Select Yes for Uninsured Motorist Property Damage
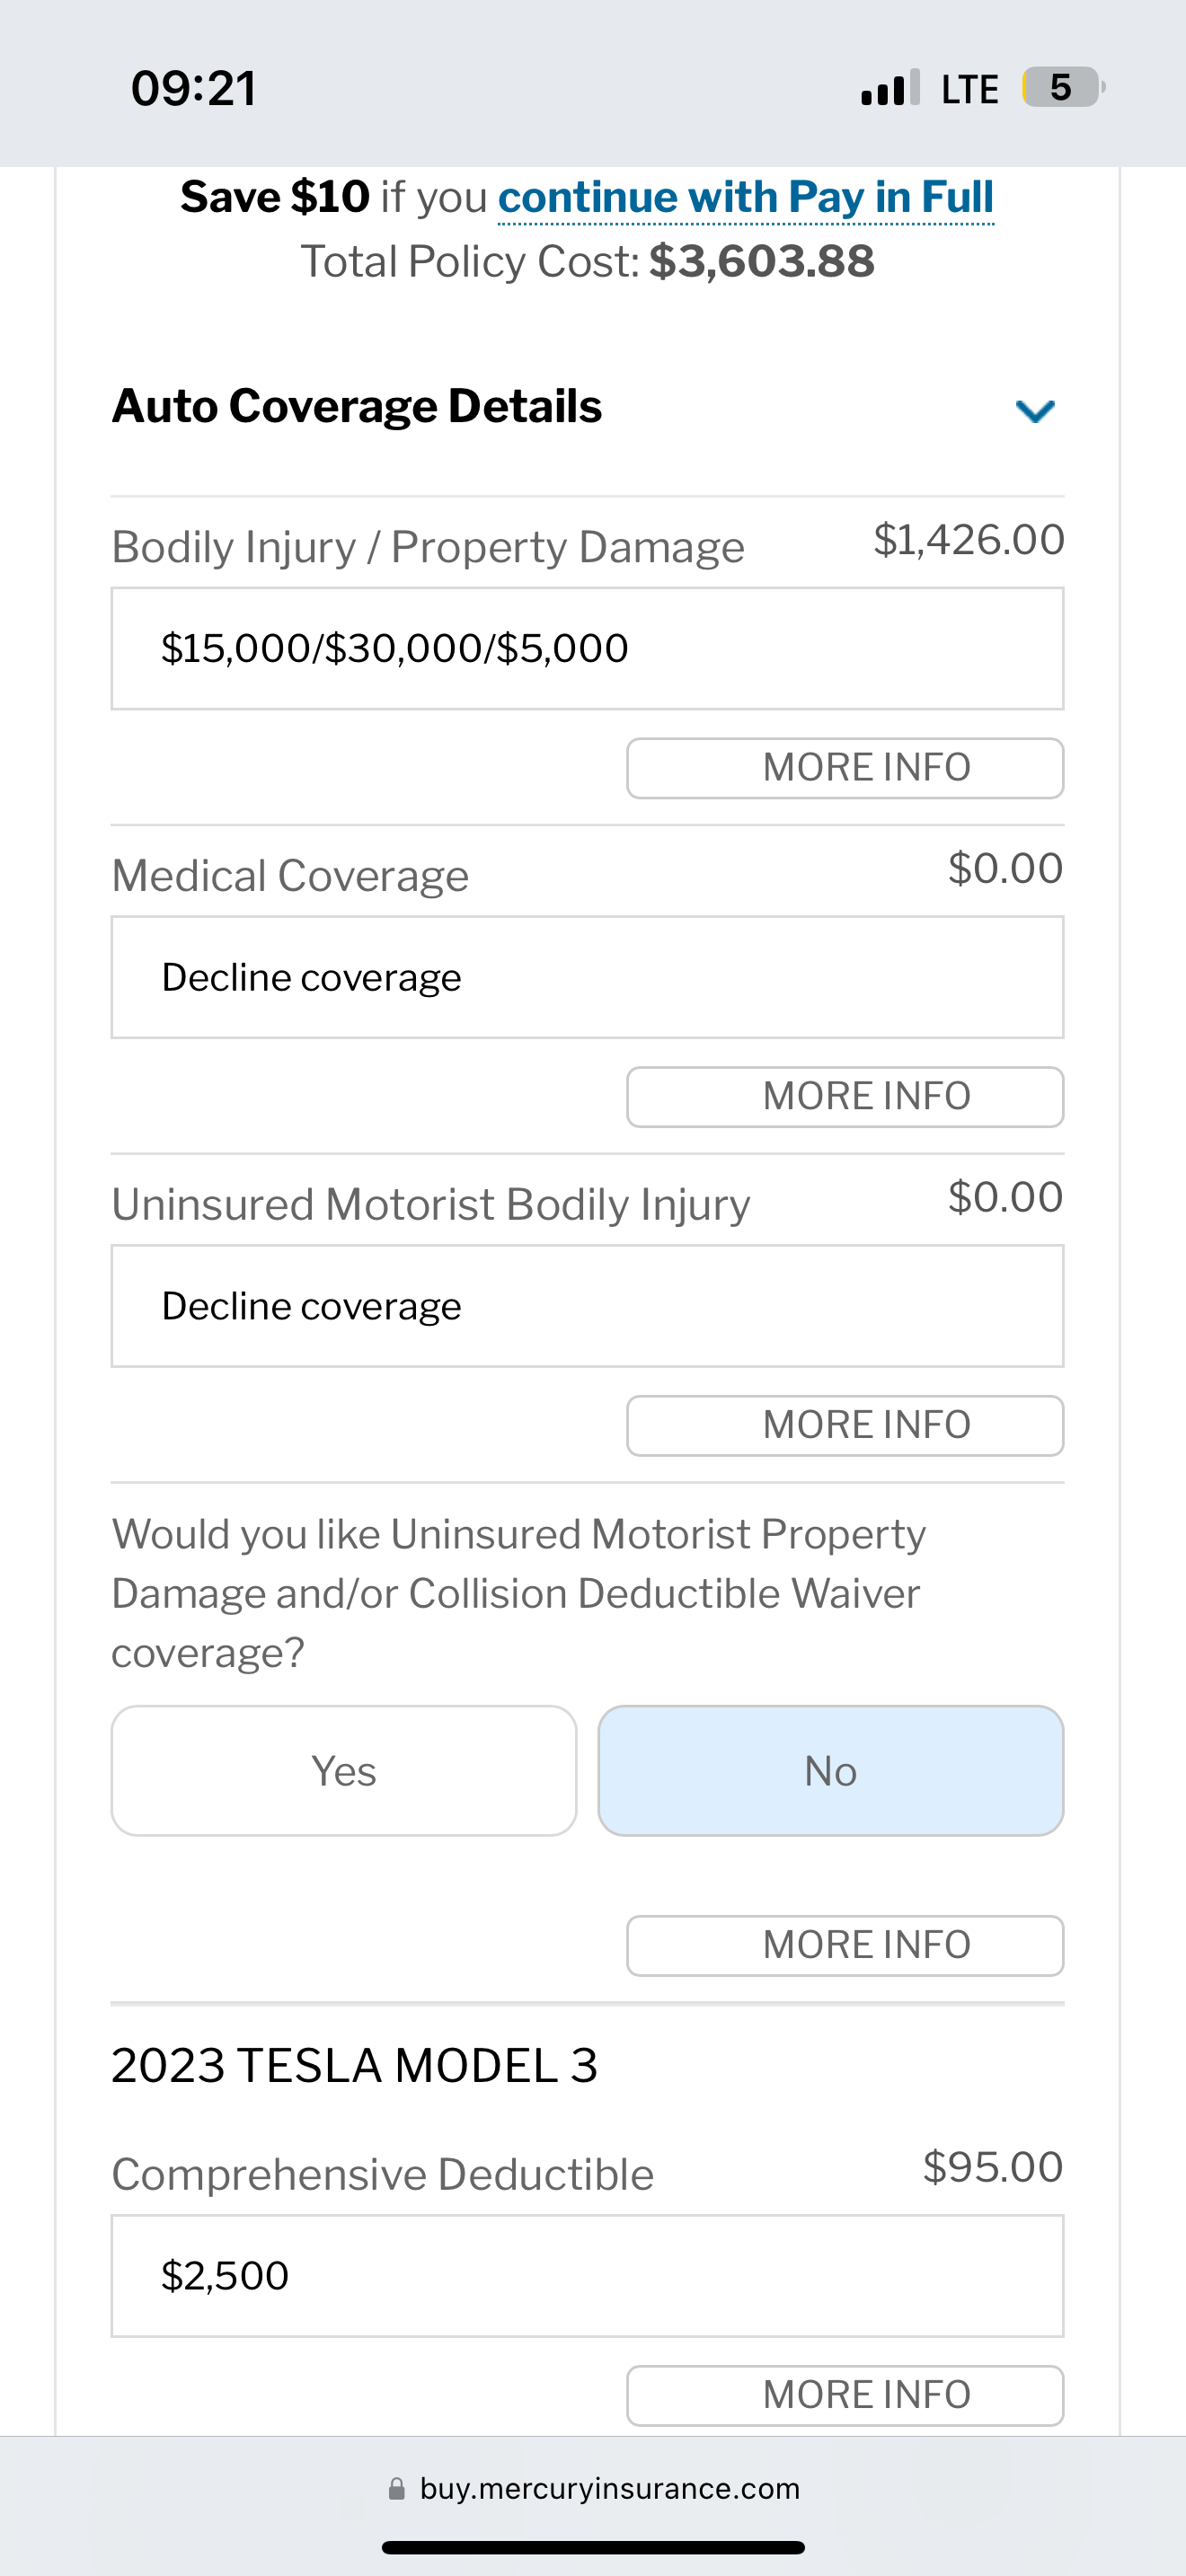 [344, 1771]
